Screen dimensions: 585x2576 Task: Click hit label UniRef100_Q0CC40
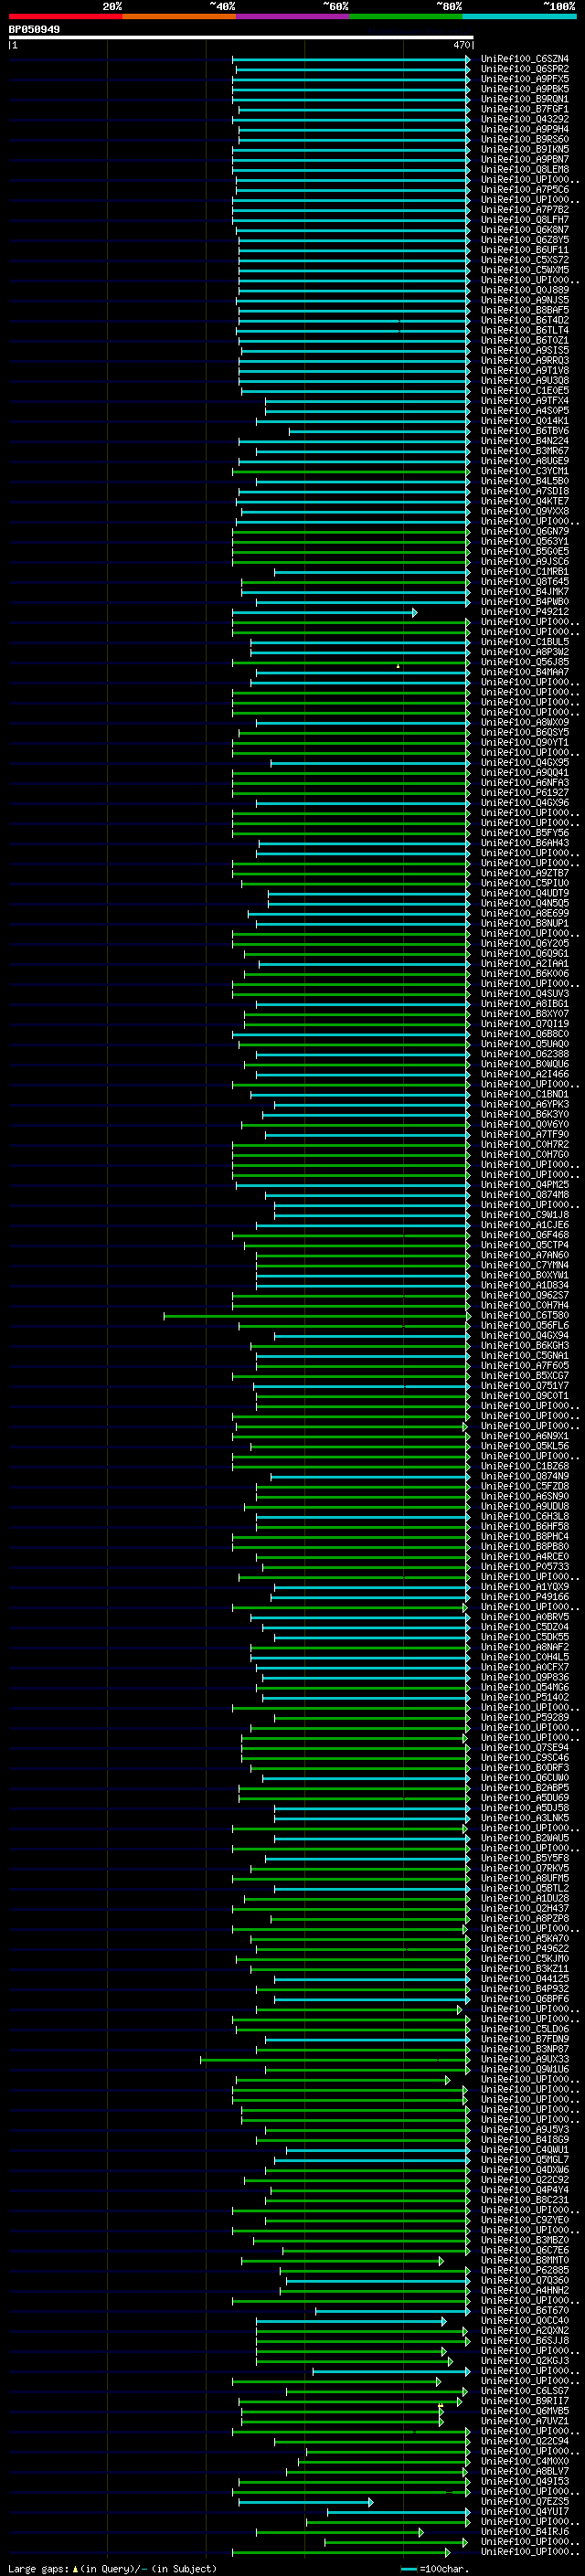click(525, 2320)
